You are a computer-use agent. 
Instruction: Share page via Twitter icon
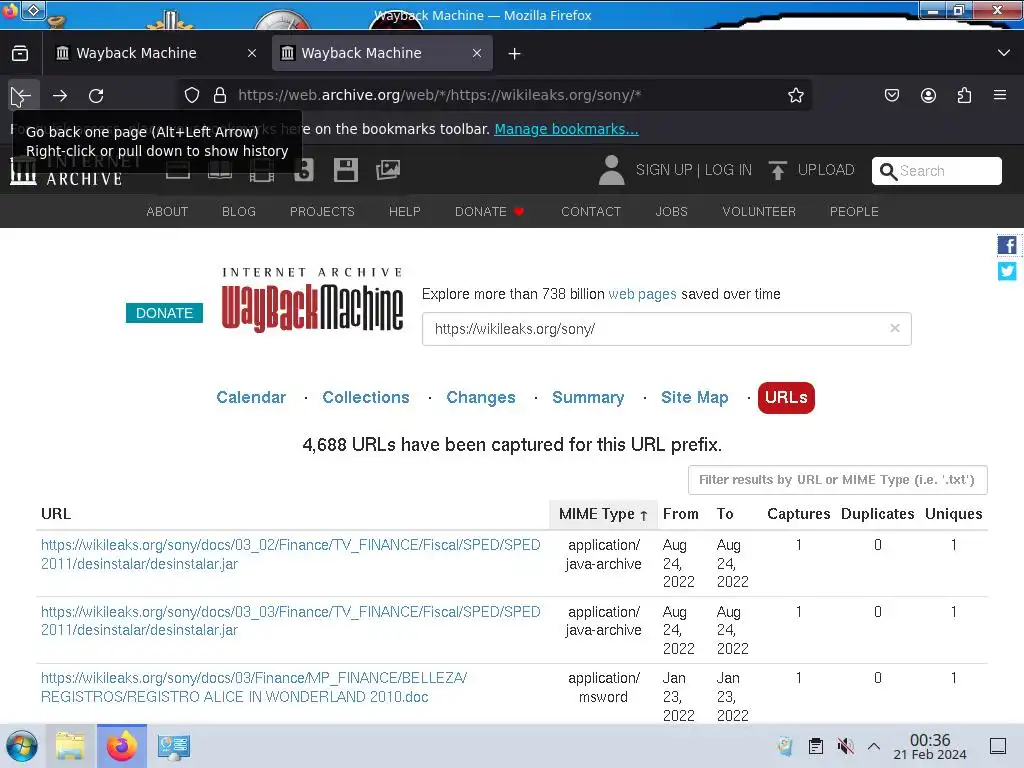(1006, 270)
